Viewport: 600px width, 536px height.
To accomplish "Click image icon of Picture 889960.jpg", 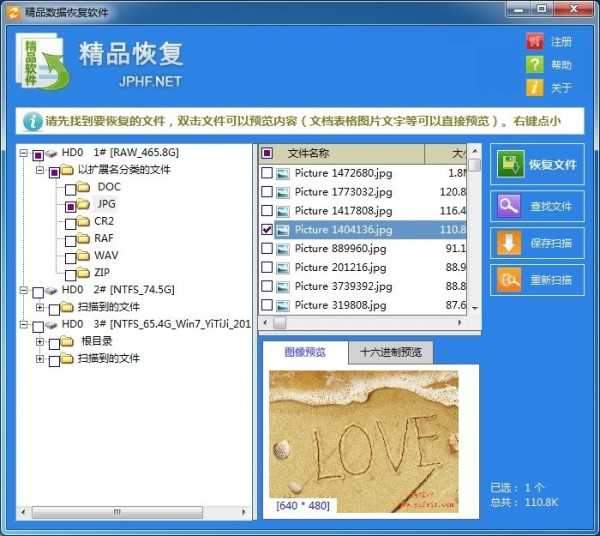I will (283, 249).
